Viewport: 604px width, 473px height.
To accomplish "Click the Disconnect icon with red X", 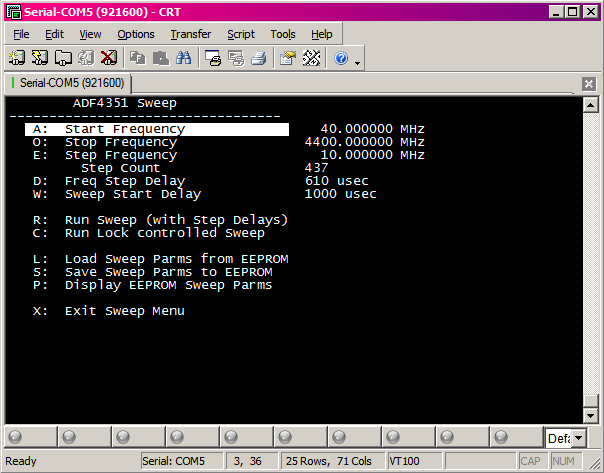I will (109, 58).
